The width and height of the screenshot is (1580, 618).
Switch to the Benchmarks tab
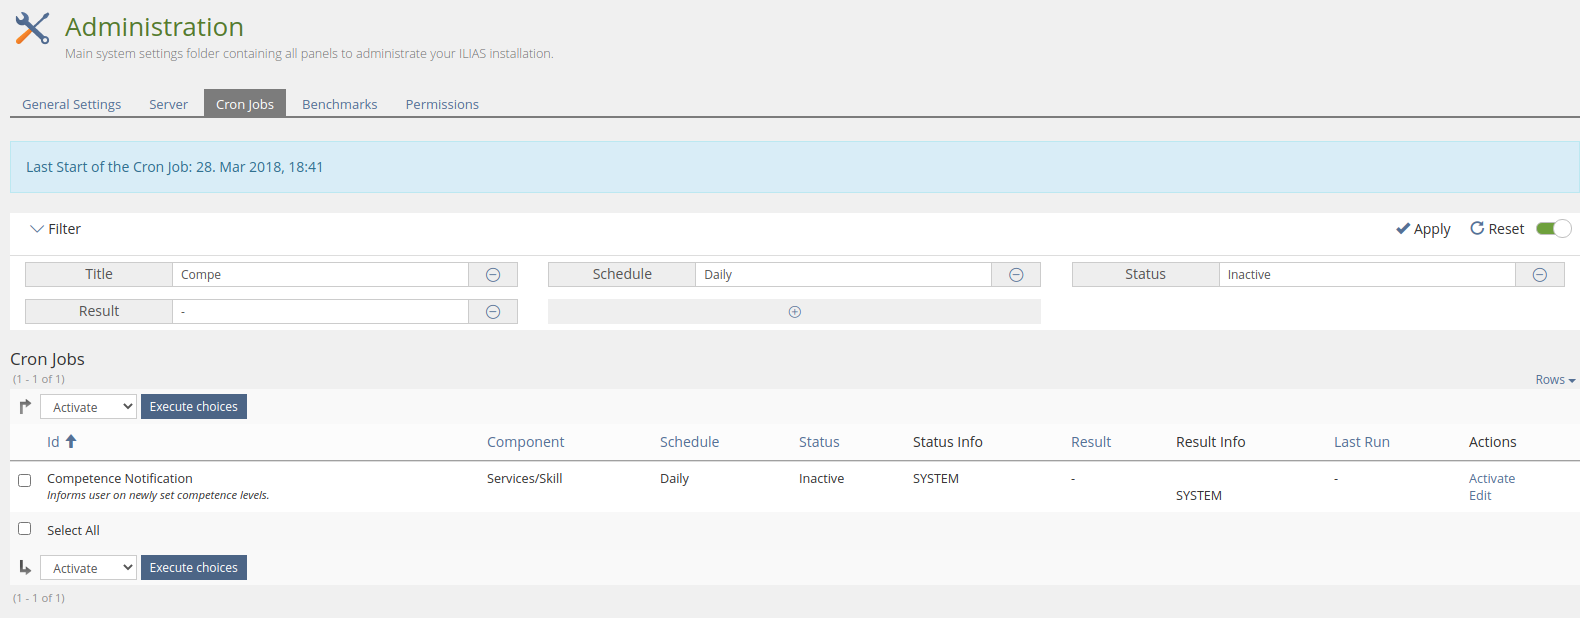point(340,104)
